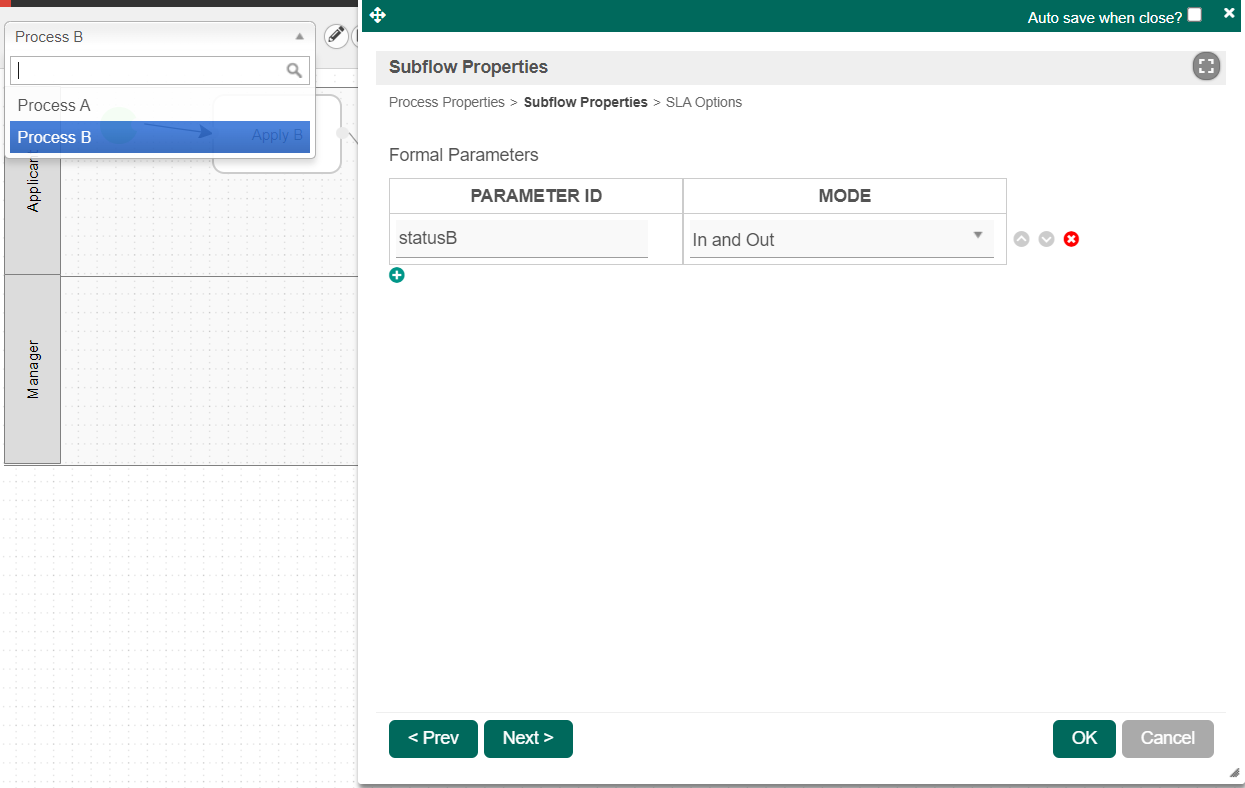
Task: Open the Mode dropdown showing In and Out
Action: click(x=841, y=240)
